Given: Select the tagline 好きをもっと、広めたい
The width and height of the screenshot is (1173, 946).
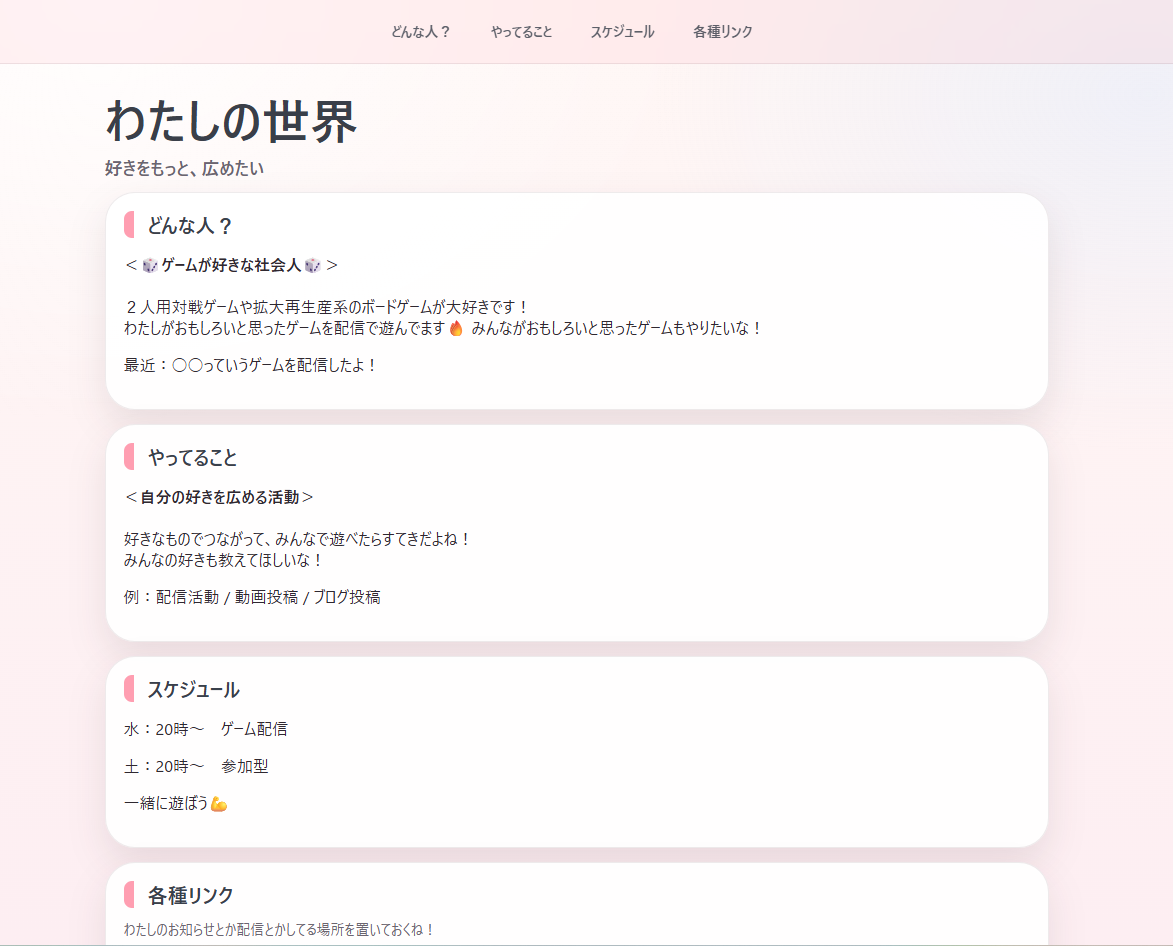Looking at the screenshot, I should (x=183, y=169).
